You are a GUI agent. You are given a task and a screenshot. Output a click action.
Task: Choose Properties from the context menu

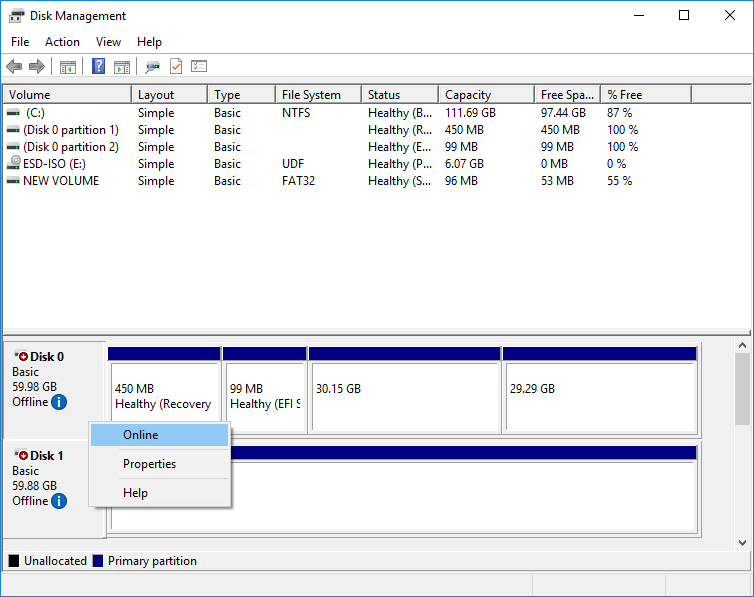[x=159, y=464]
